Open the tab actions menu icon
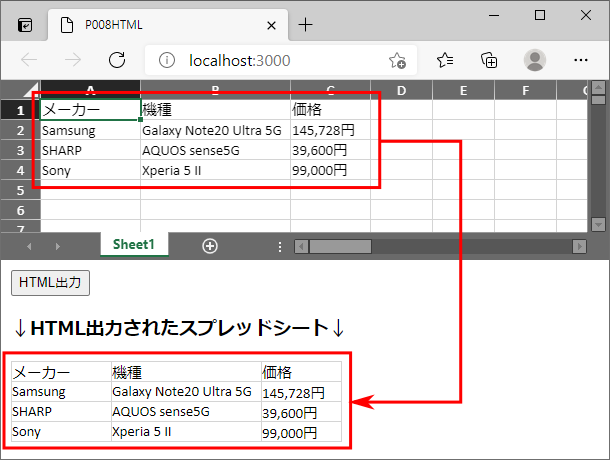This screenshot has width=610, height=460. tap(25, 25)
